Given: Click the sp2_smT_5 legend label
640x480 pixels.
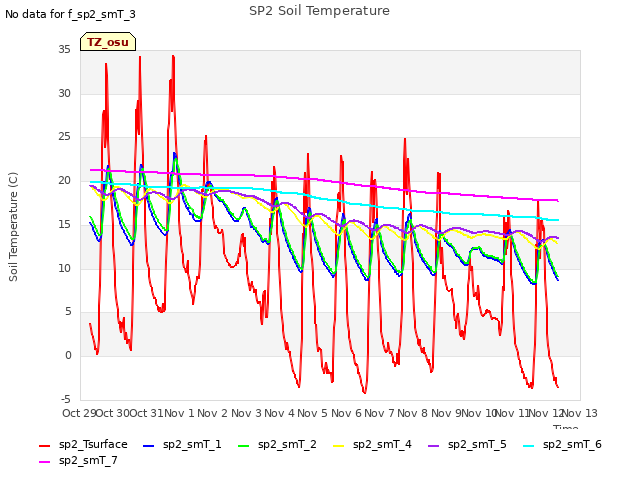Looking at the screenshot, I should coord(477,444).
